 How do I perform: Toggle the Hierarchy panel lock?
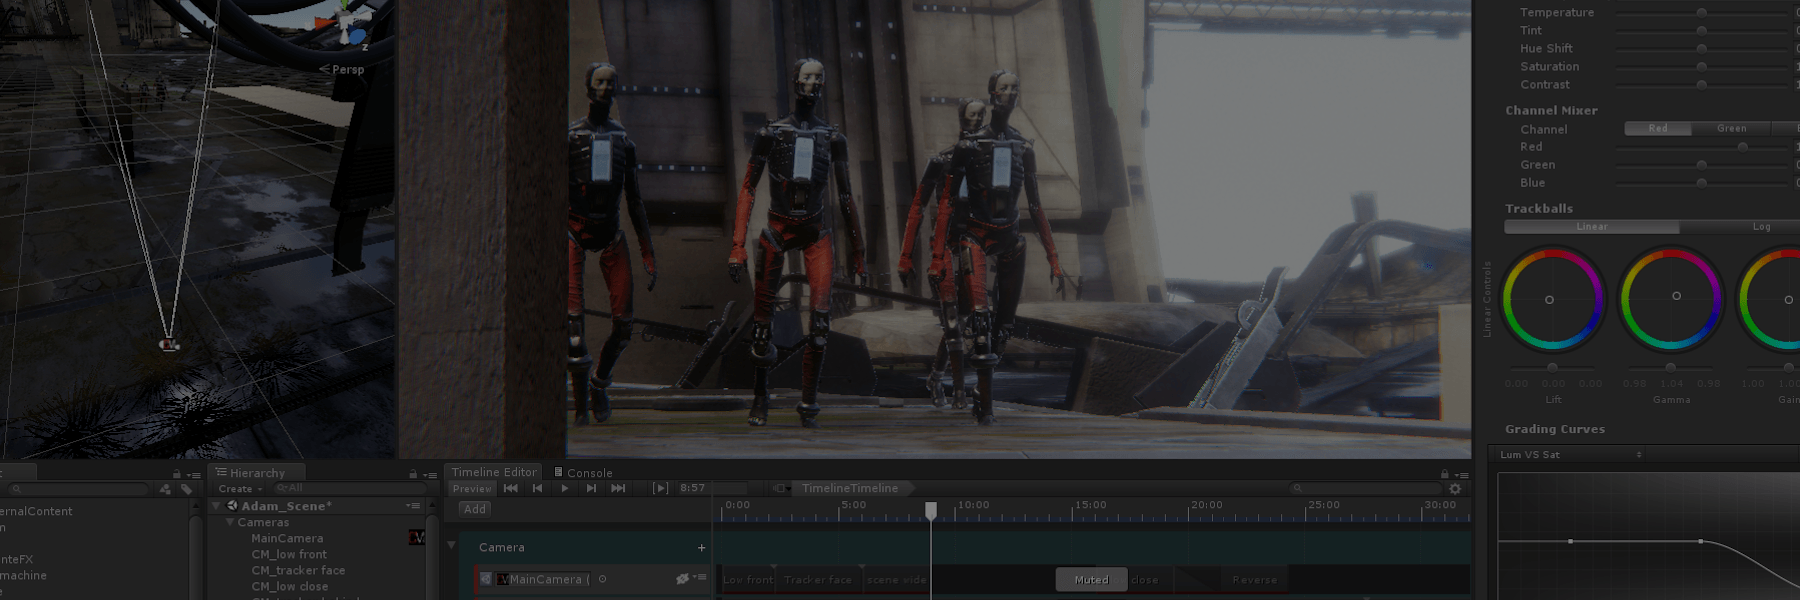tap(413, 474)
